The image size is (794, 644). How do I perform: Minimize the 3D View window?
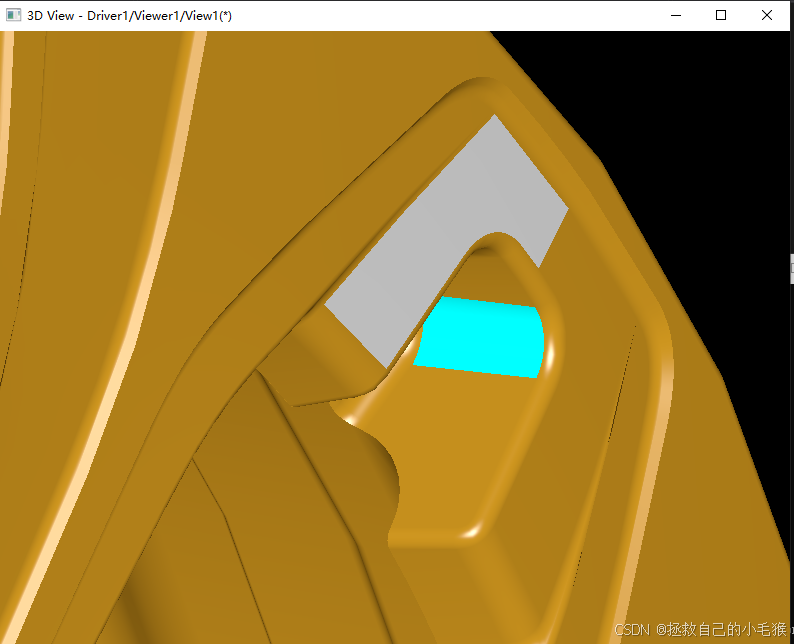coord(676,15)
